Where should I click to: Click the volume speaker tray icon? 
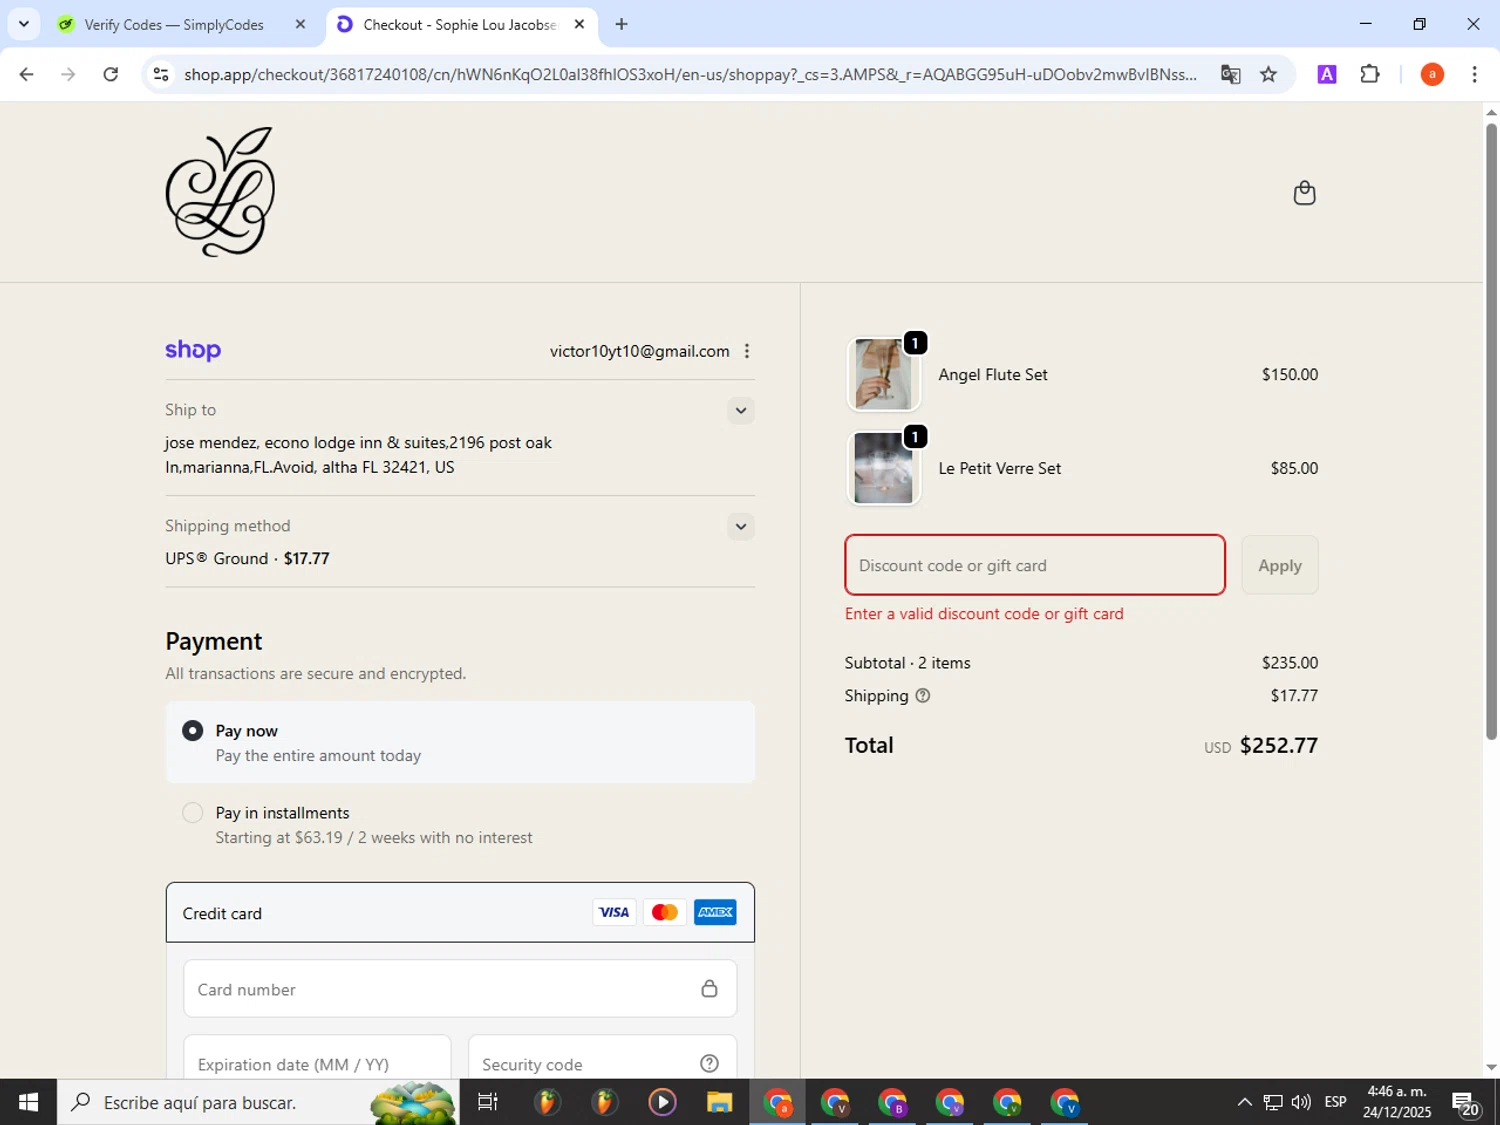pos(1301,1102)
